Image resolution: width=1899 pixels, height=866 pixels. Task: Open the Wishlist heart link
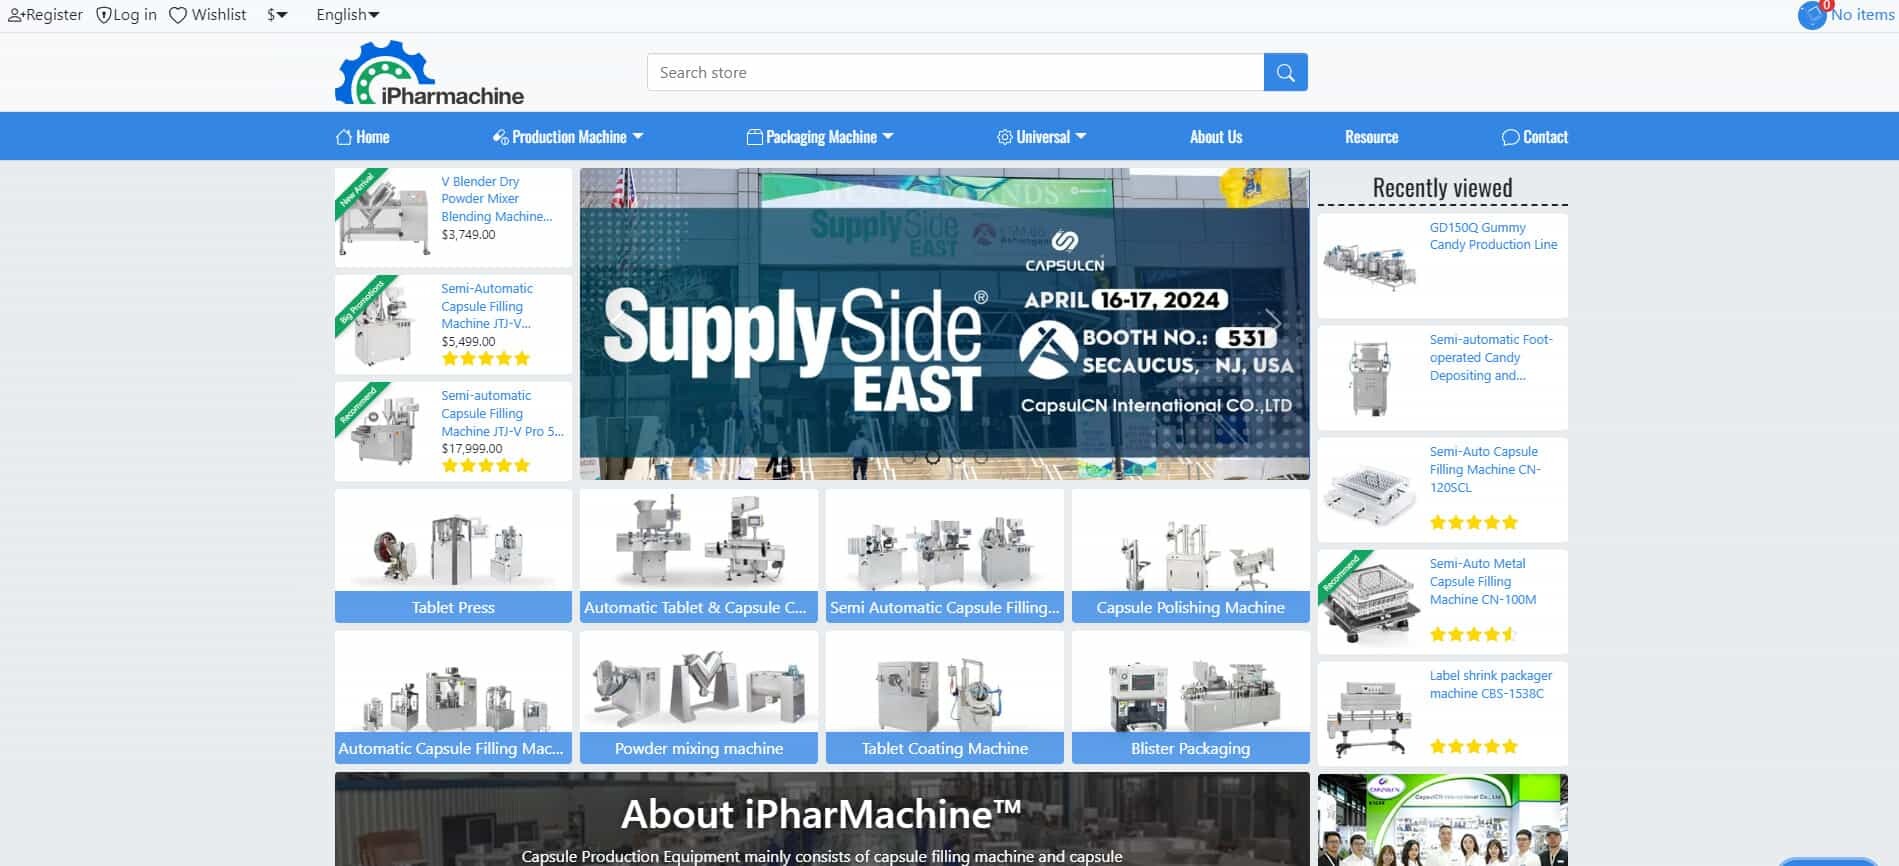(208, 15)
